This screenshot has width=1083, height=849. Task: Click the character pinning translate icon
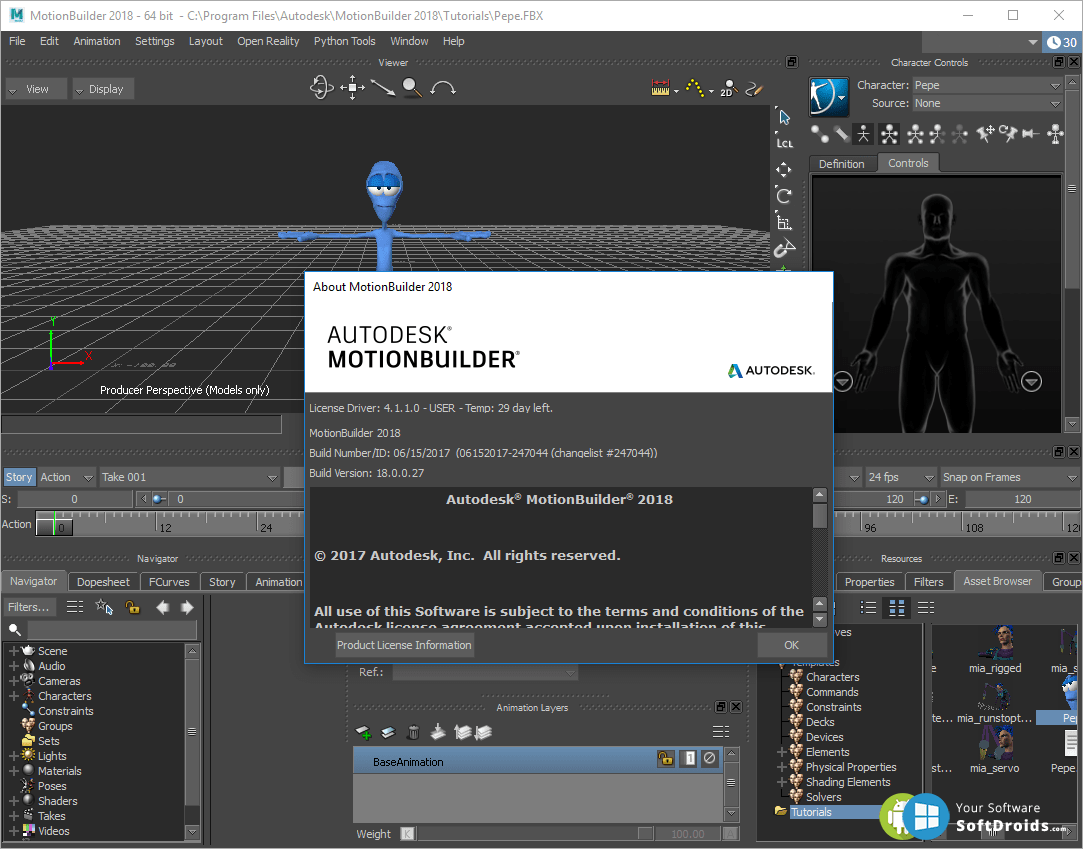pyautogui.click(x=984, y=134)
